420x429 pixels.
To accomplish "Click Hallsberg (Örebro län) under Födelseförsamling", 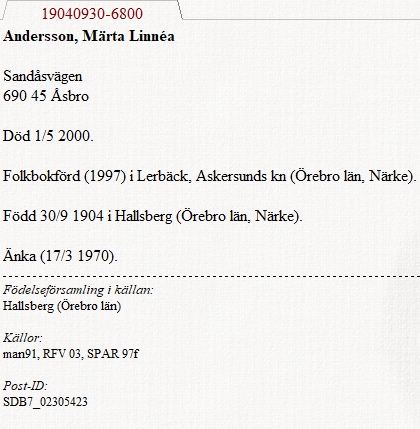I will (62, 306).
